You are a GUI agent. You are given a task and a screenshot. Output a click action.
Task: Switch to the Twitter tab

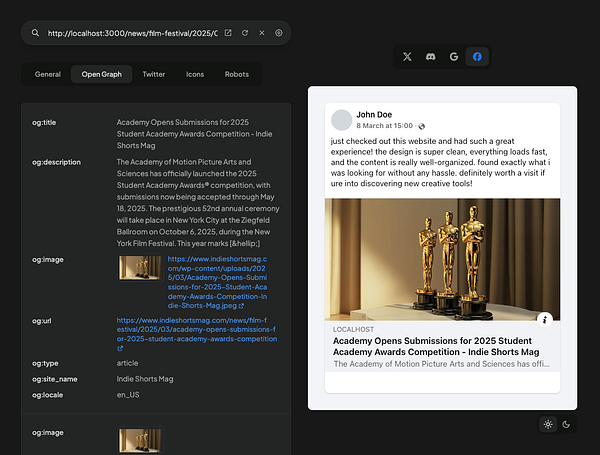tap(154, 74)
